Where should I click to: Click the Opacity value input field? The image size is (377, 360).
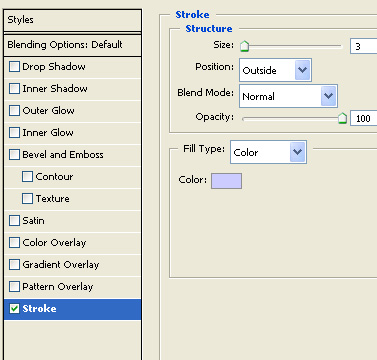pos(364,118)
